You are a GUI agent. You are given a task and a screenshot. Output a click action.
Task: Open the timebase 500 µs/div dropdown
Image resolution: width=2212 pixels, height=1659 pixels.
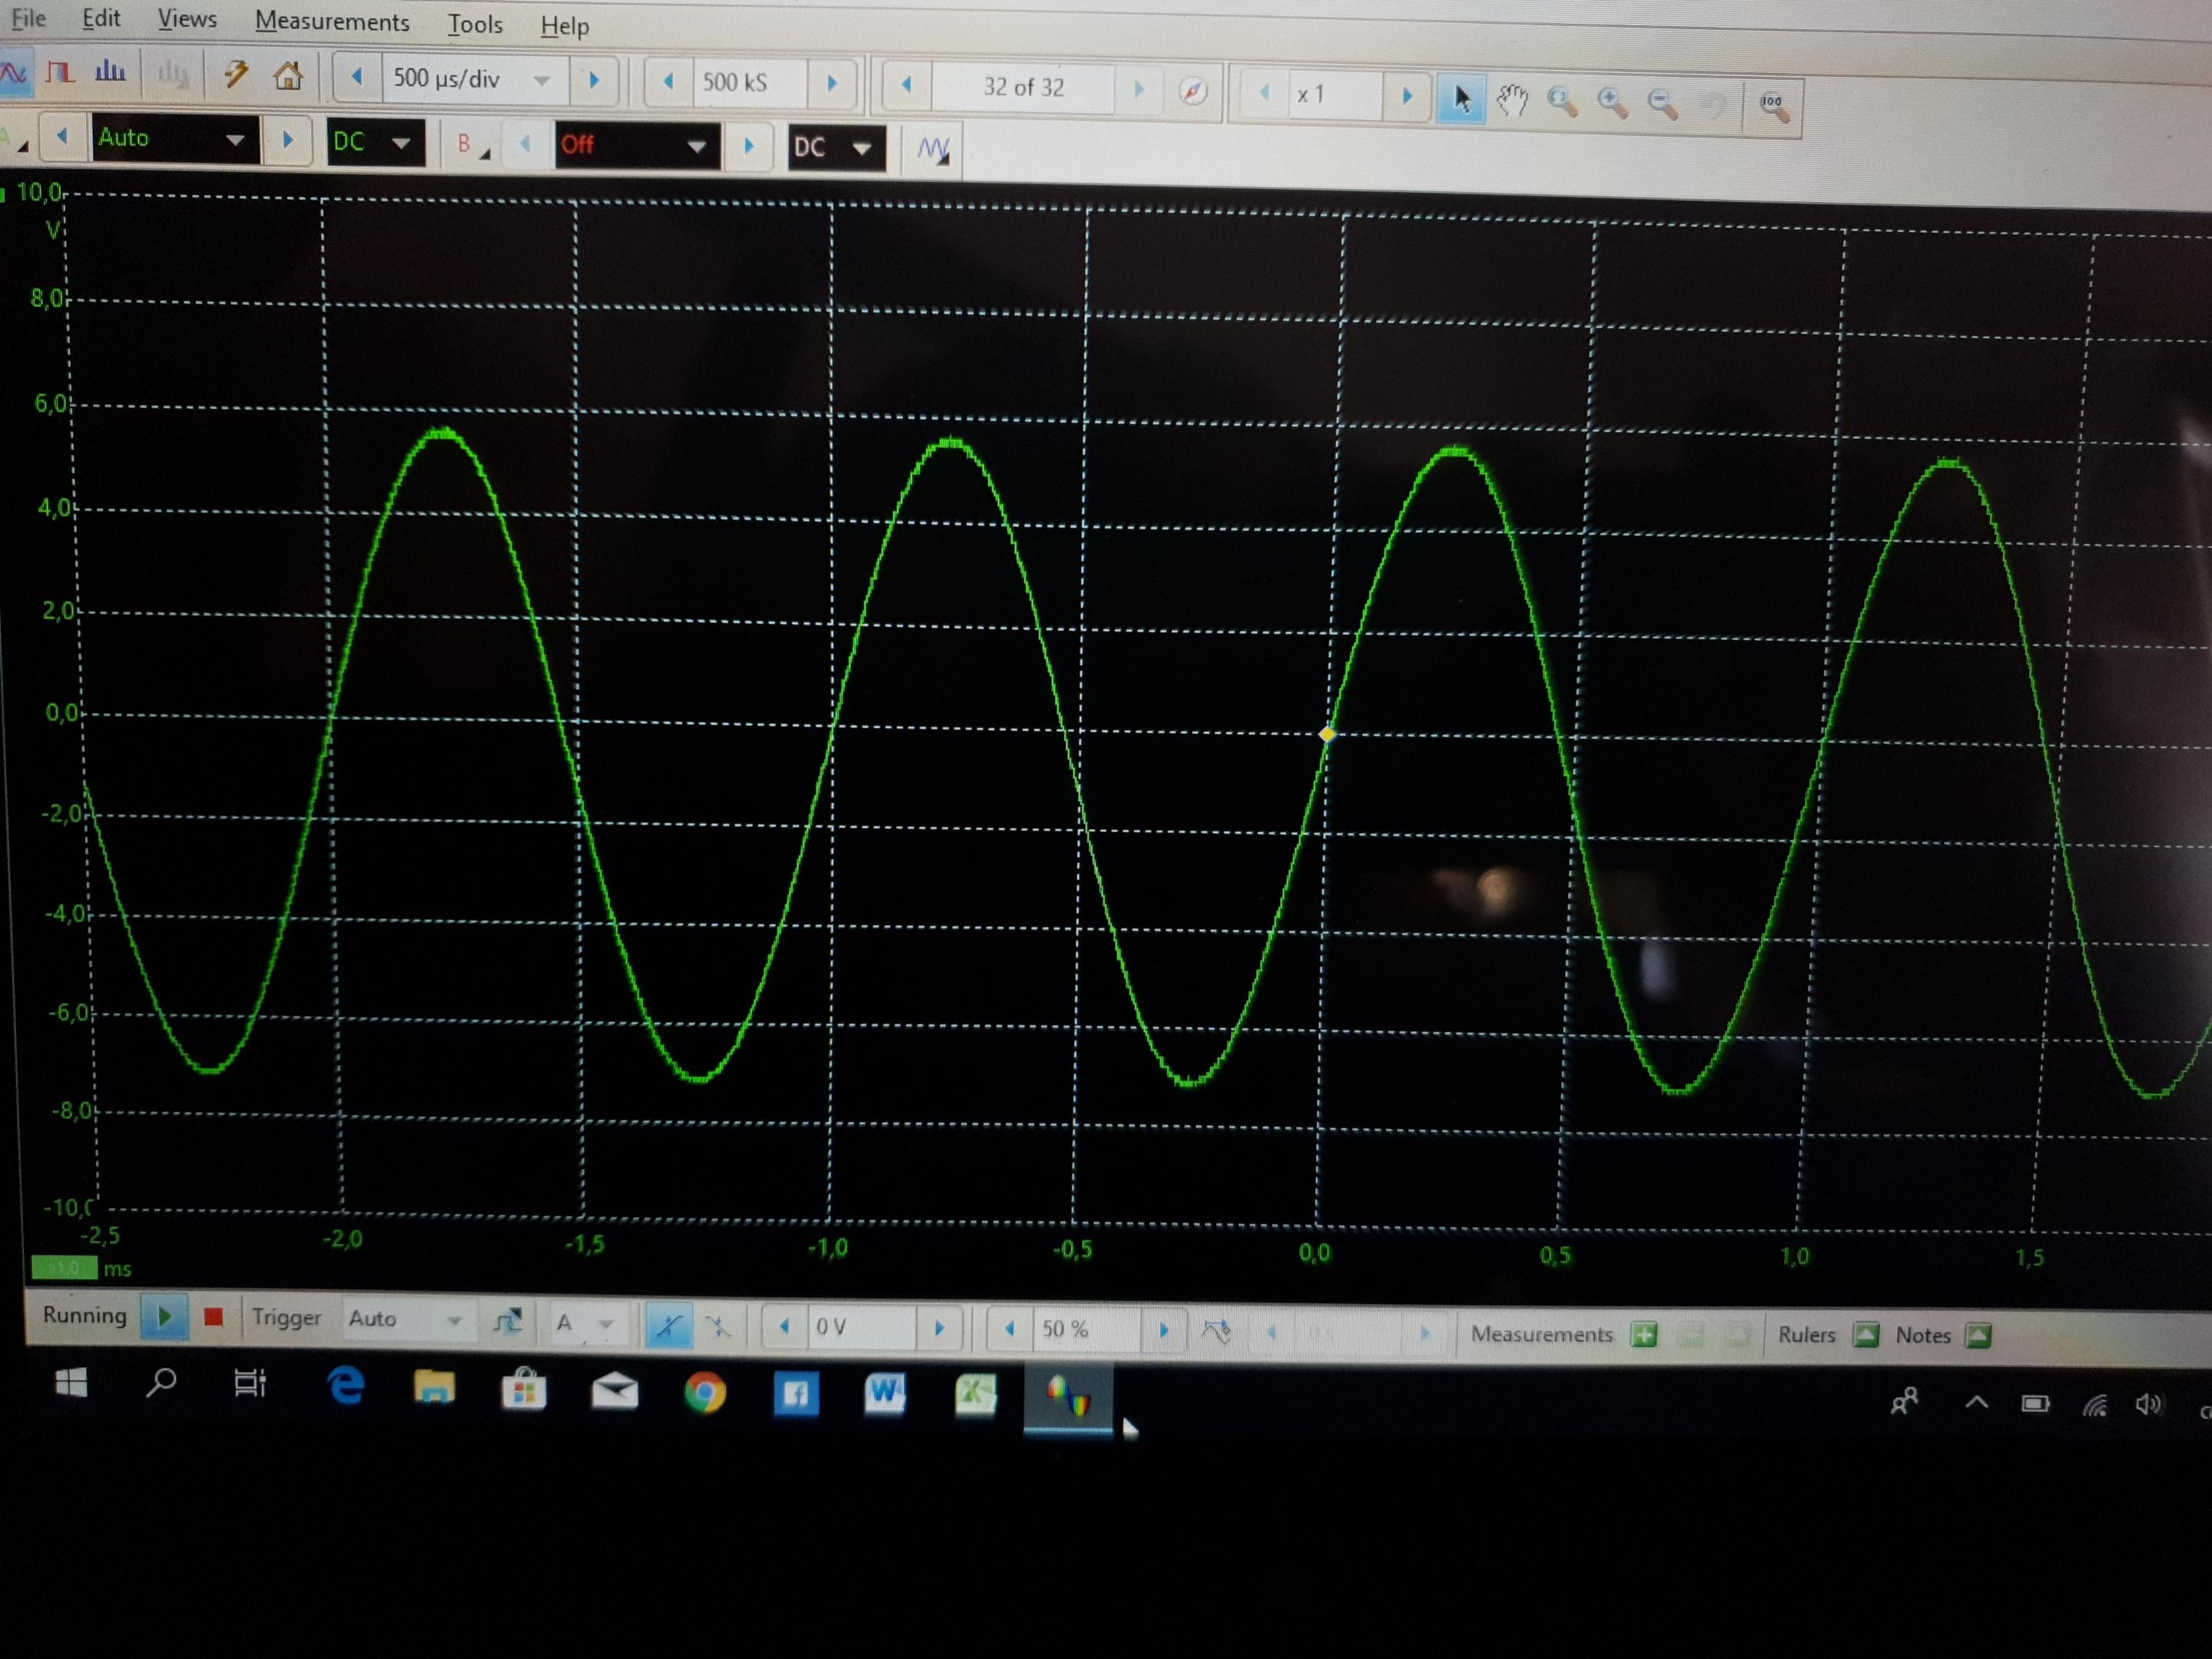(542, 81)
